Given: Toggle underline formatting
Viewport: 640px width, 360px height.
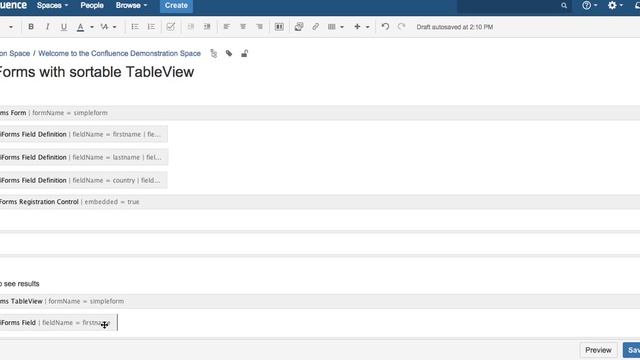Looking at the screenshot, I should click(64, 27).
